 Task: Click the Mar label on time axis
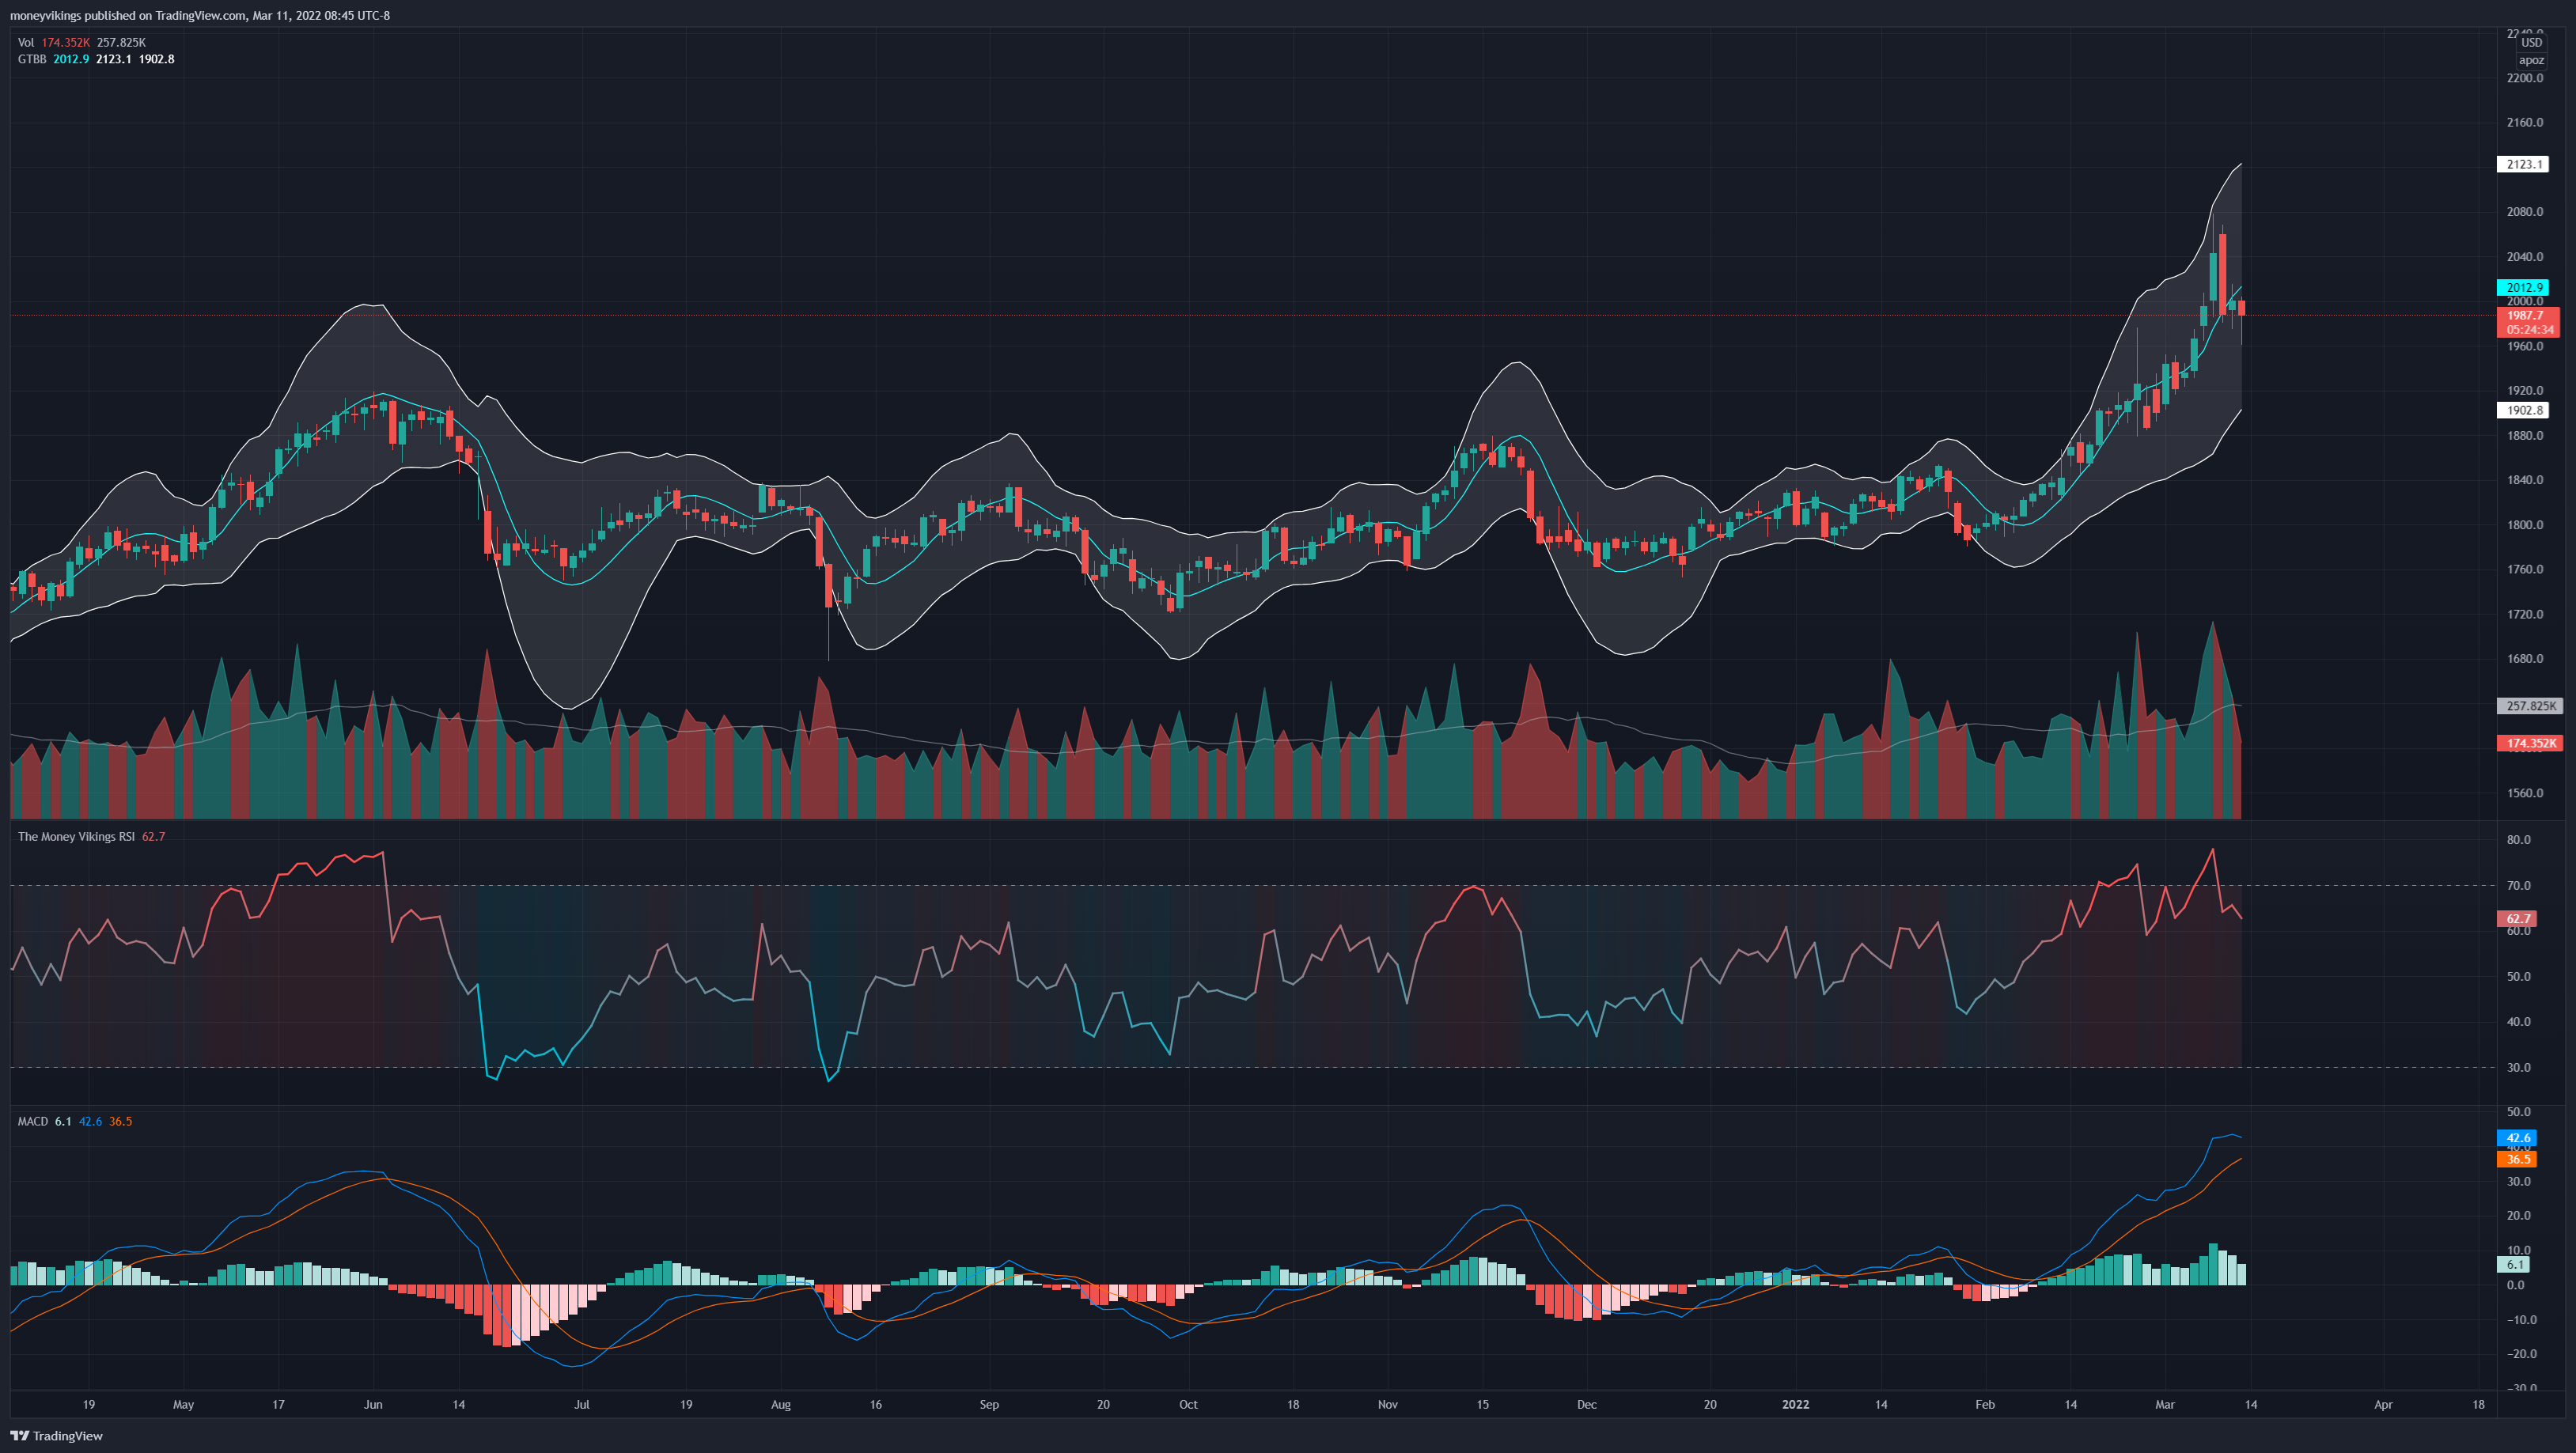tap(2165, 1404)
